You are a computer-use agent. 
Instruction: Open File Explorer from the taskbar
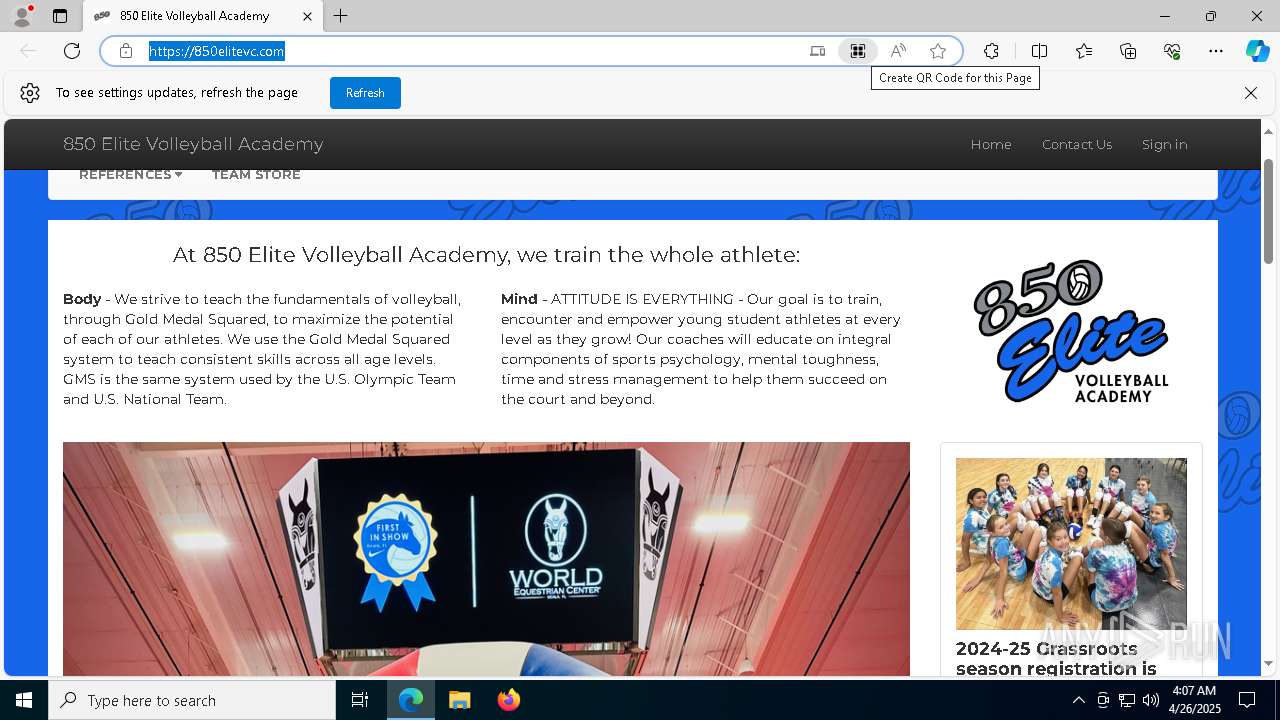tap(459, 700)
